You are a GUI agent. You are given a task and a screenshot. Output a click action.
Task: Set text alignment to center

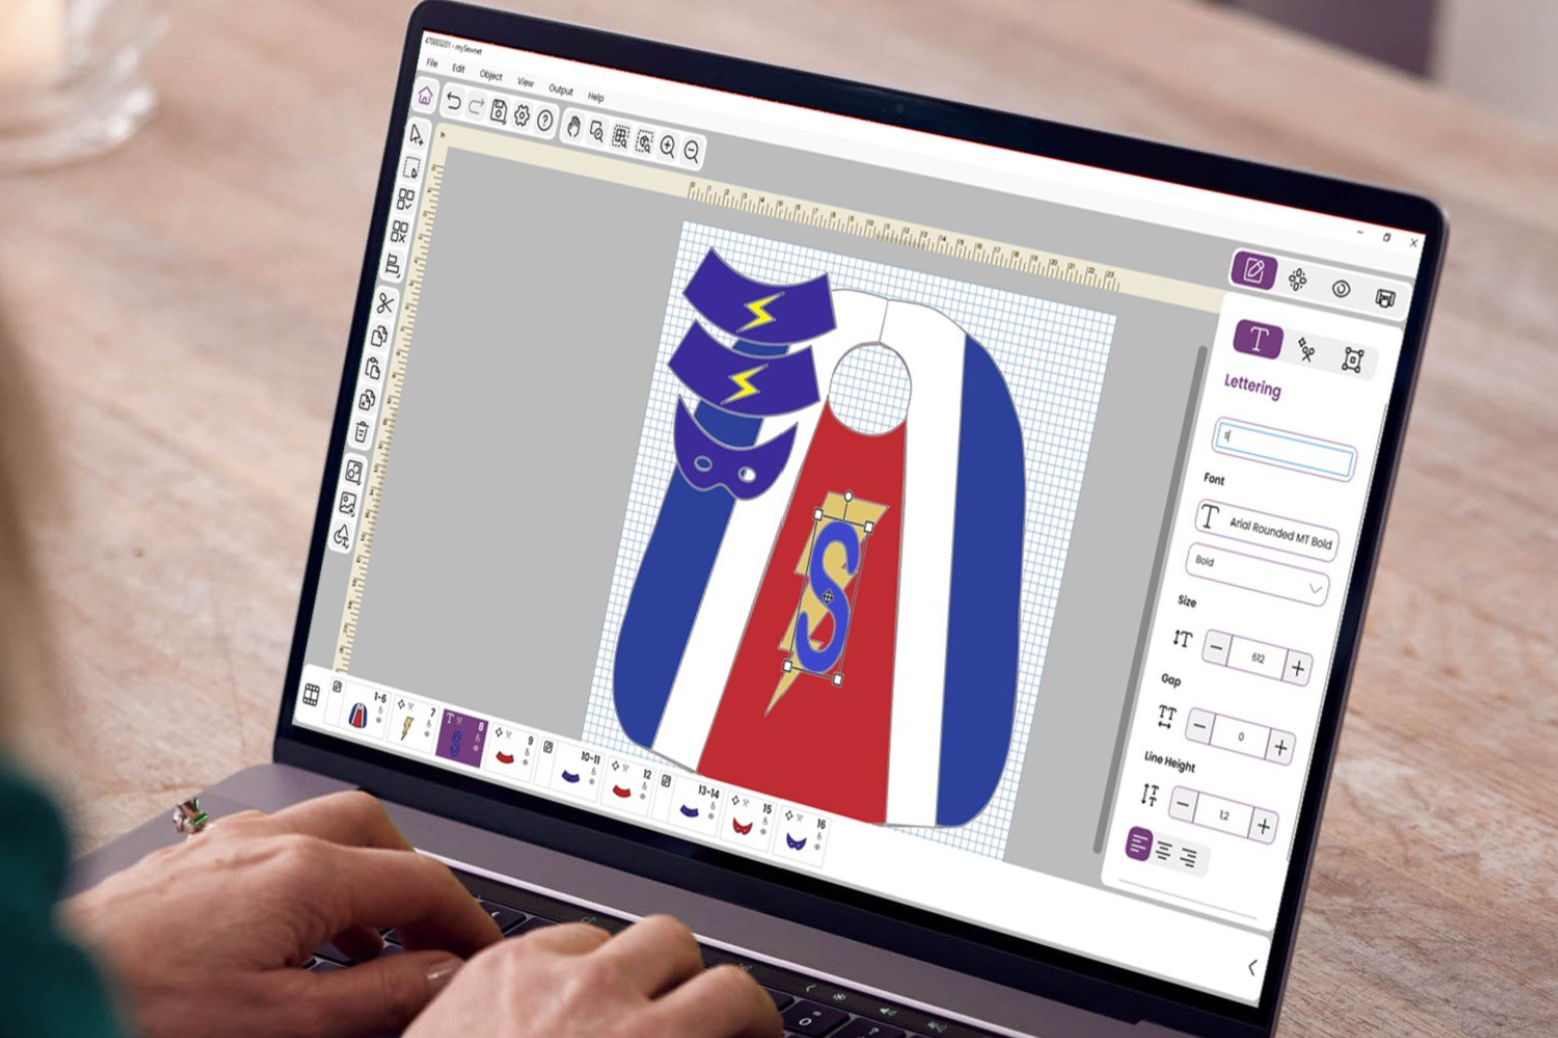(x=1164, y=851)
